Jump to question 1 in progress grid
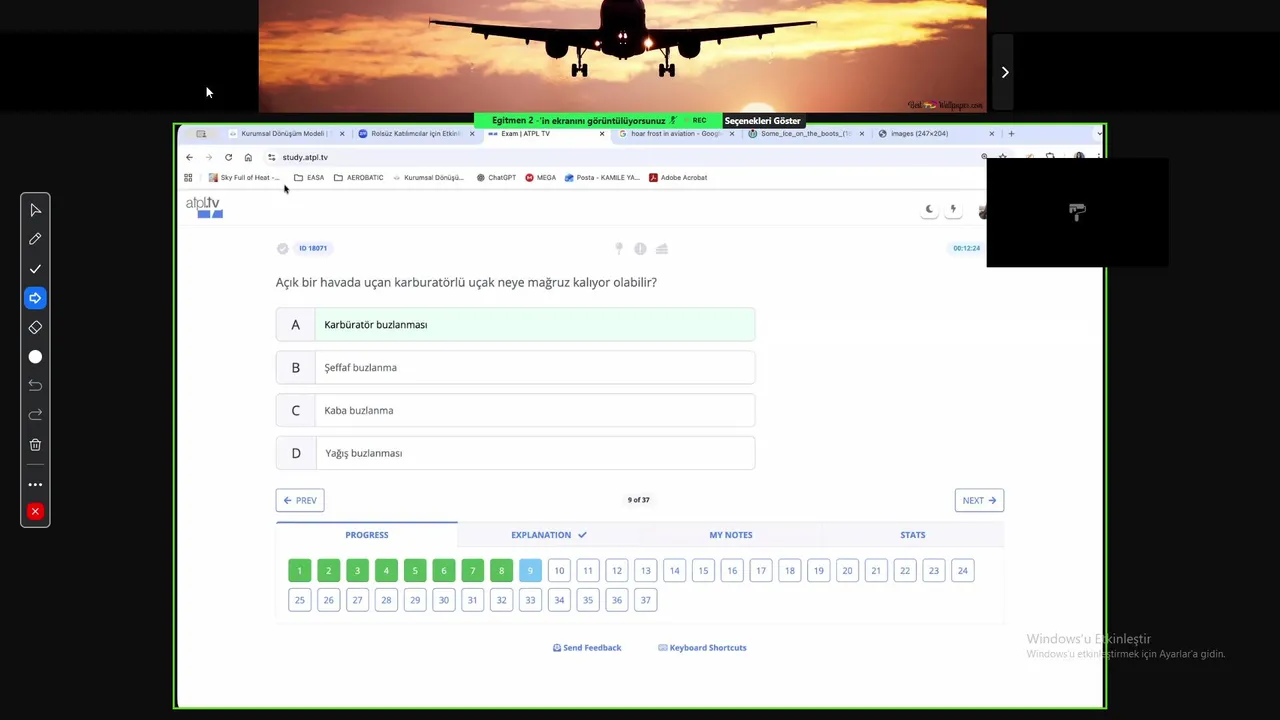This screenshot has height=720, width=1280. (299, 570)
